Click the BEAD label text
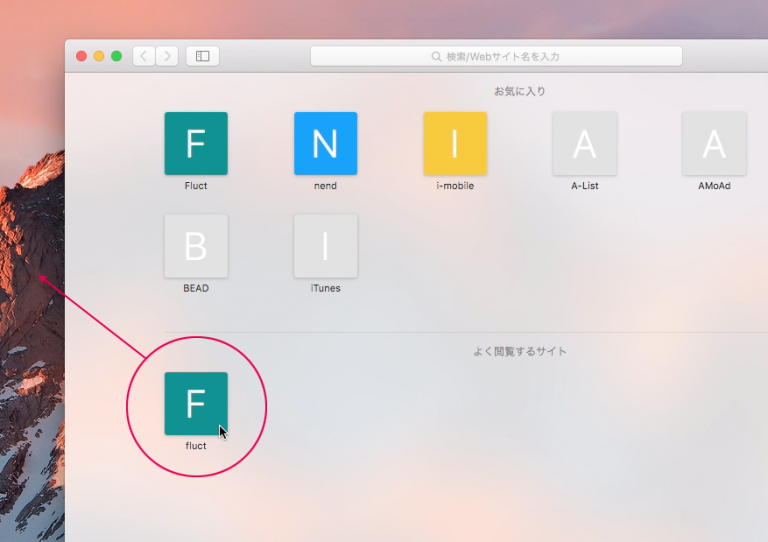This screenshot has height=542, width=768. 196,288
